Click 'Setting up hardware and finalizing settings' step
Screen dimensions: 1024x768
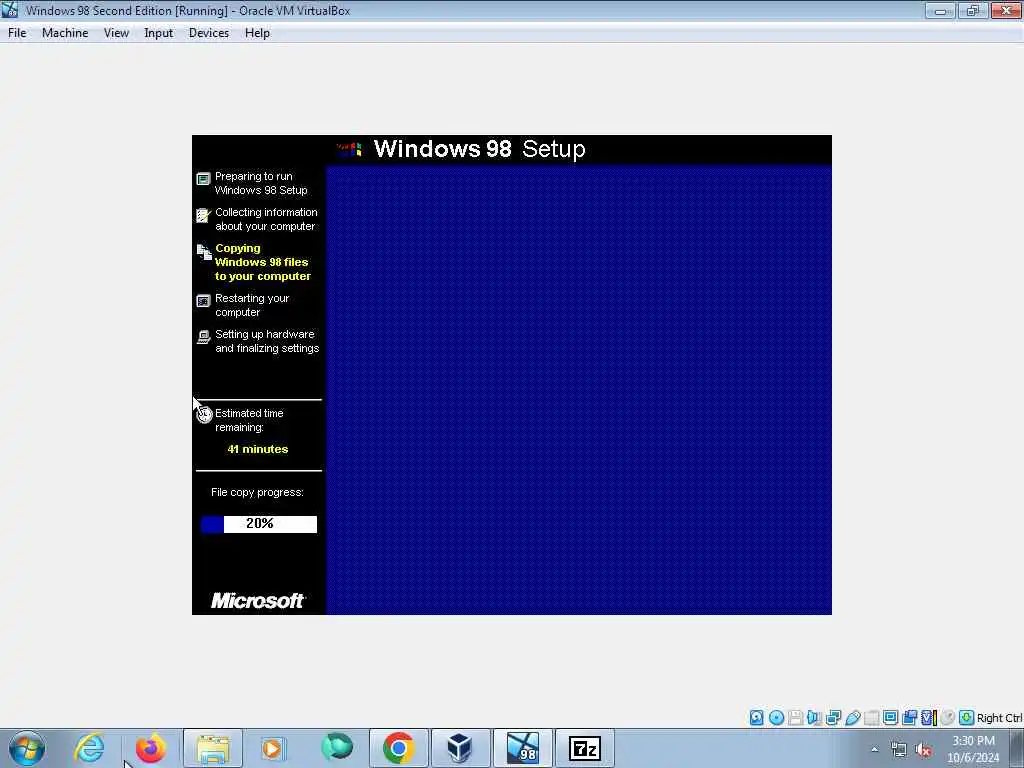pyautogui.click(x=266, y=341)
